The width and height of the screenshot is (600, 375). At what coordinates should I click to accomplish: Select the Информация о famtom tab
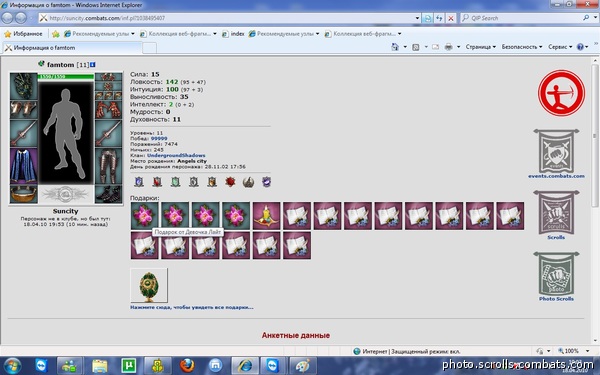[73, 48]
